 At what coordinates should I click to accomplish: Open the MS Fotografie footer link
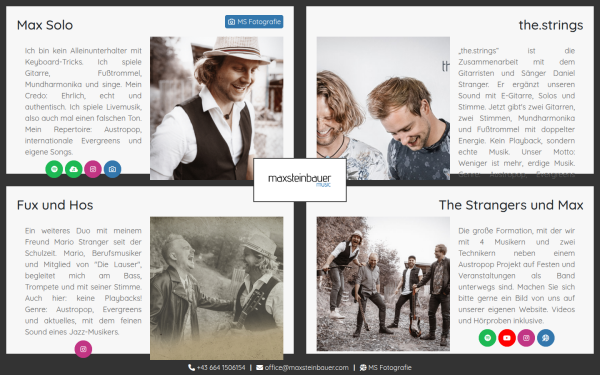coord(386,367)
